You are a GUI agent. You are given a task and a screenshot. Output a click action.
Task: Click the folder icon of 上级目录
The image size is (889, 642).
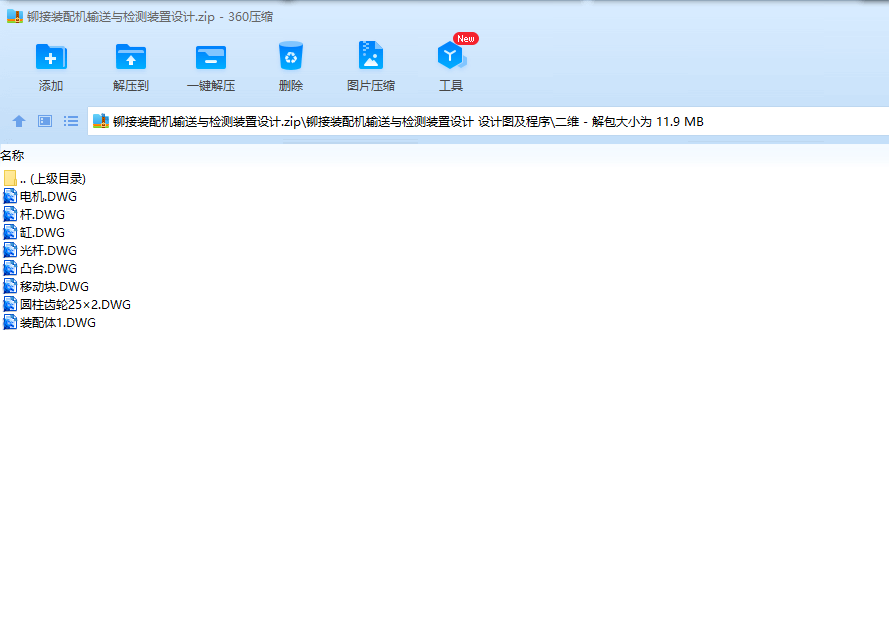click(10, 179)
